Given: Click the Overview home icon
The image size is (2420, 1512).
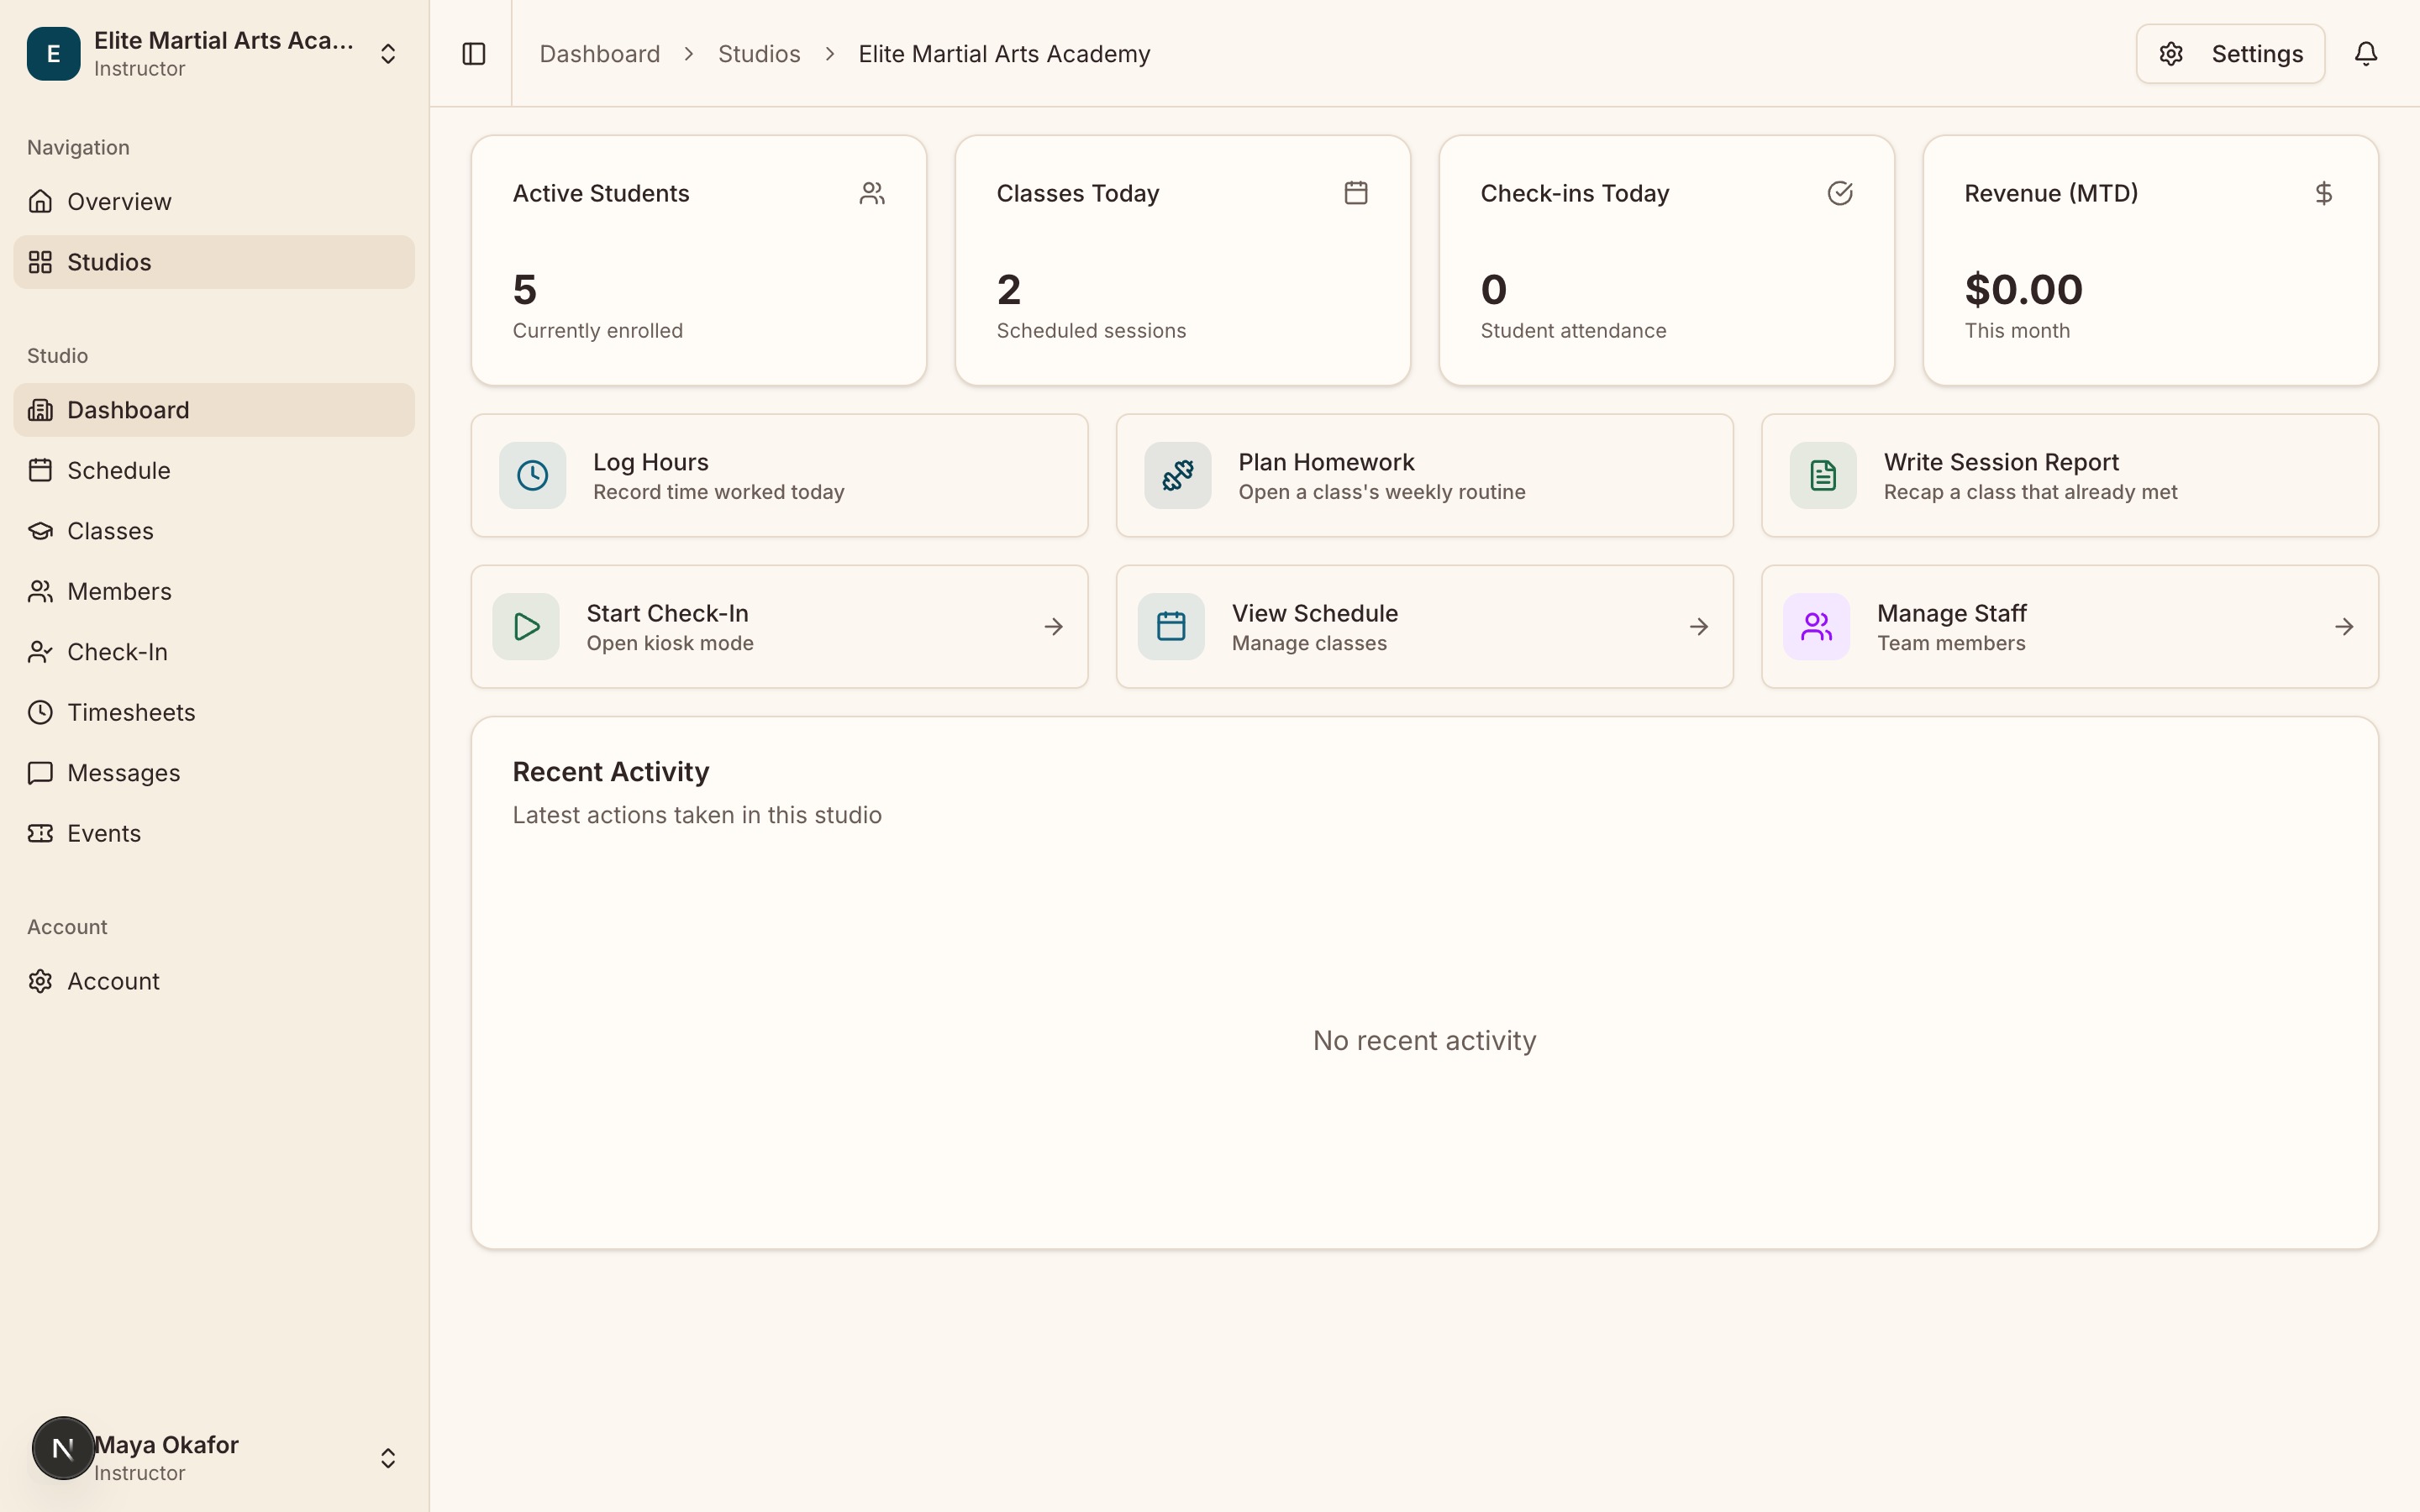Looking at the screenshot, I should tap(40, 201).
